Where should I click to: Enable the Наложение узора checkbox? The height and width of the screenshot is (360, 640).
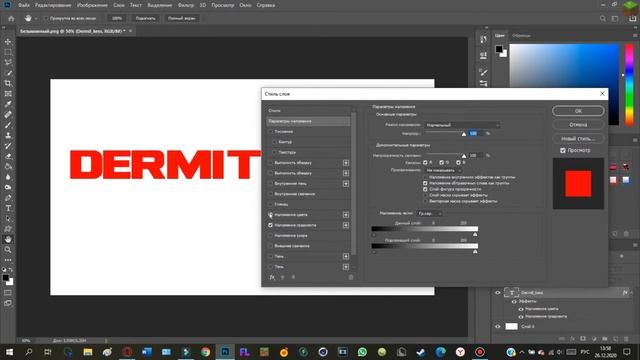pos(270,236)
